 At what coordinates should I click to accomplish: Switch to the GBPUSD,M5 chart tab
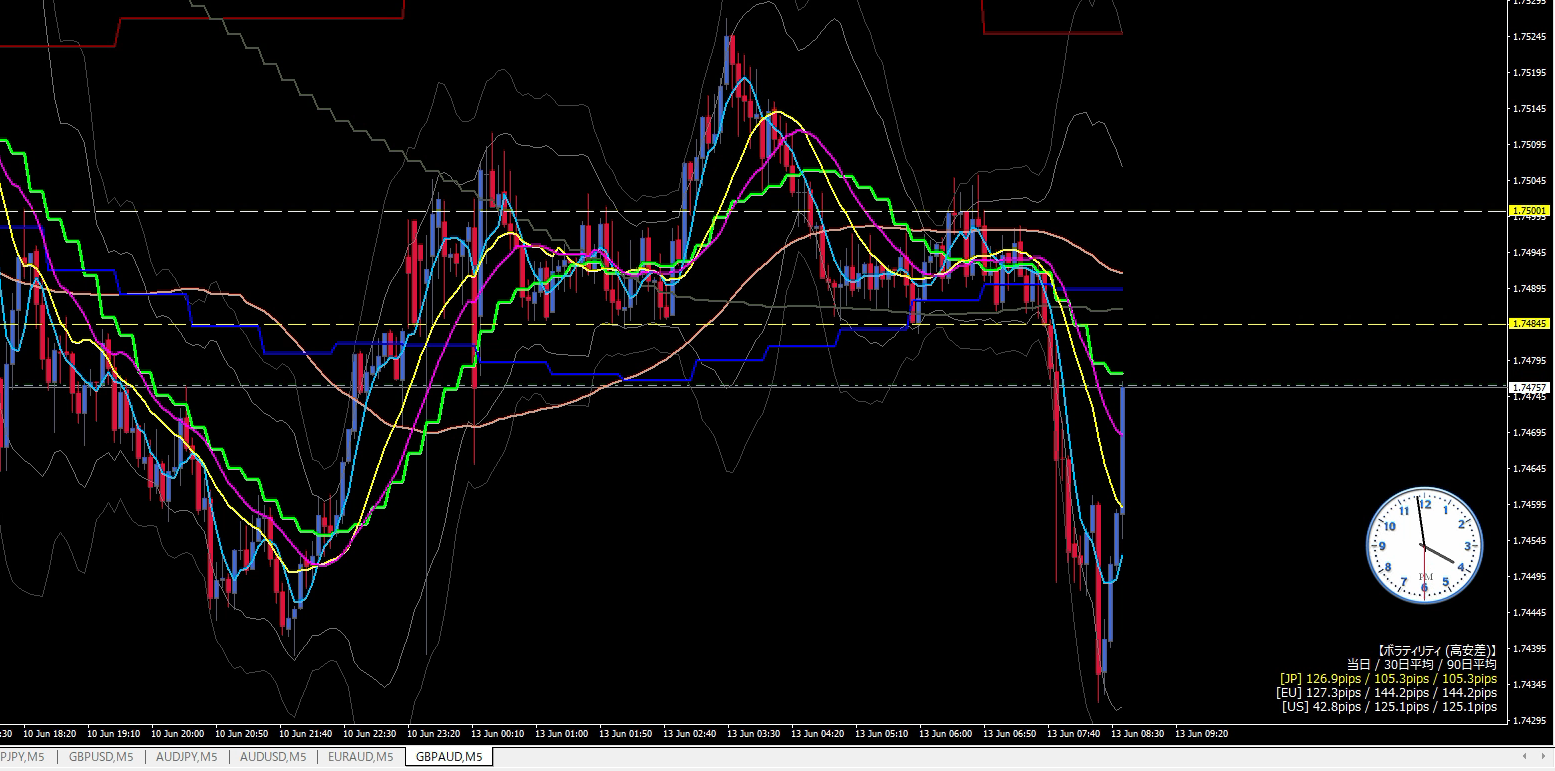coord(100,757)
